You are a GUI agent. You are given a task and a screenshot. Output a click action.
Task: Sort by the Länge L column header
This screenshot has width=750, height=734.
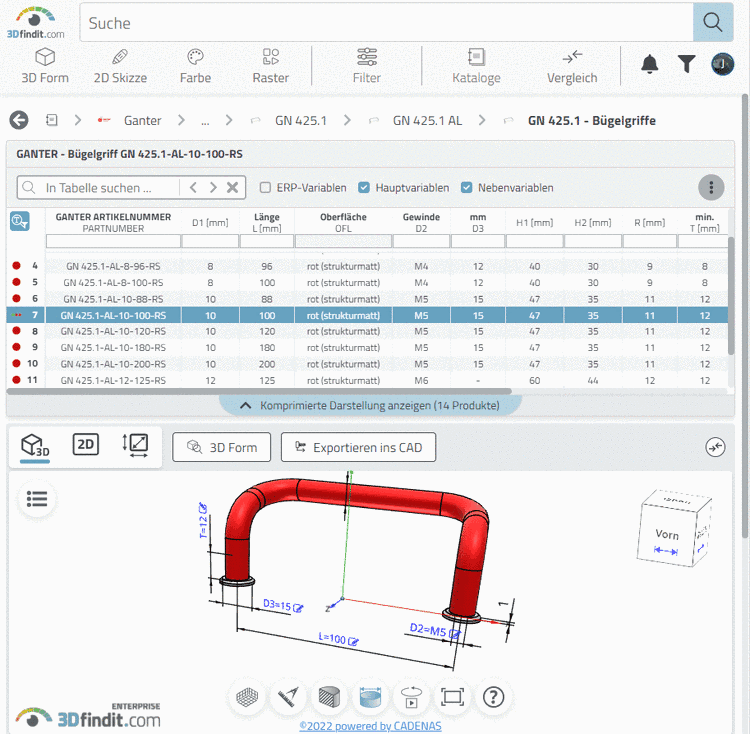click(x=267, y=222)
